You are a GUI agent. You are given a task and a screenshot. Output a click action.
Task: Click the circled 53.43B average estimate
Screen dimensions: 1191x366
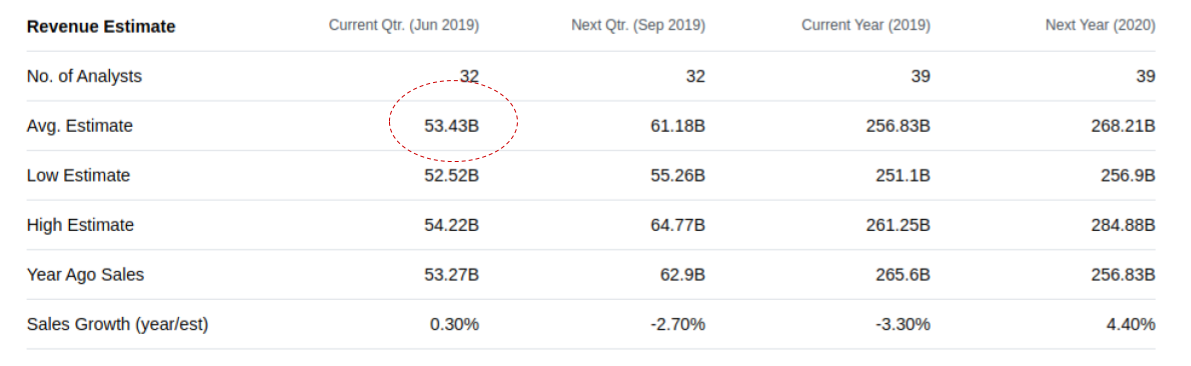452,126
